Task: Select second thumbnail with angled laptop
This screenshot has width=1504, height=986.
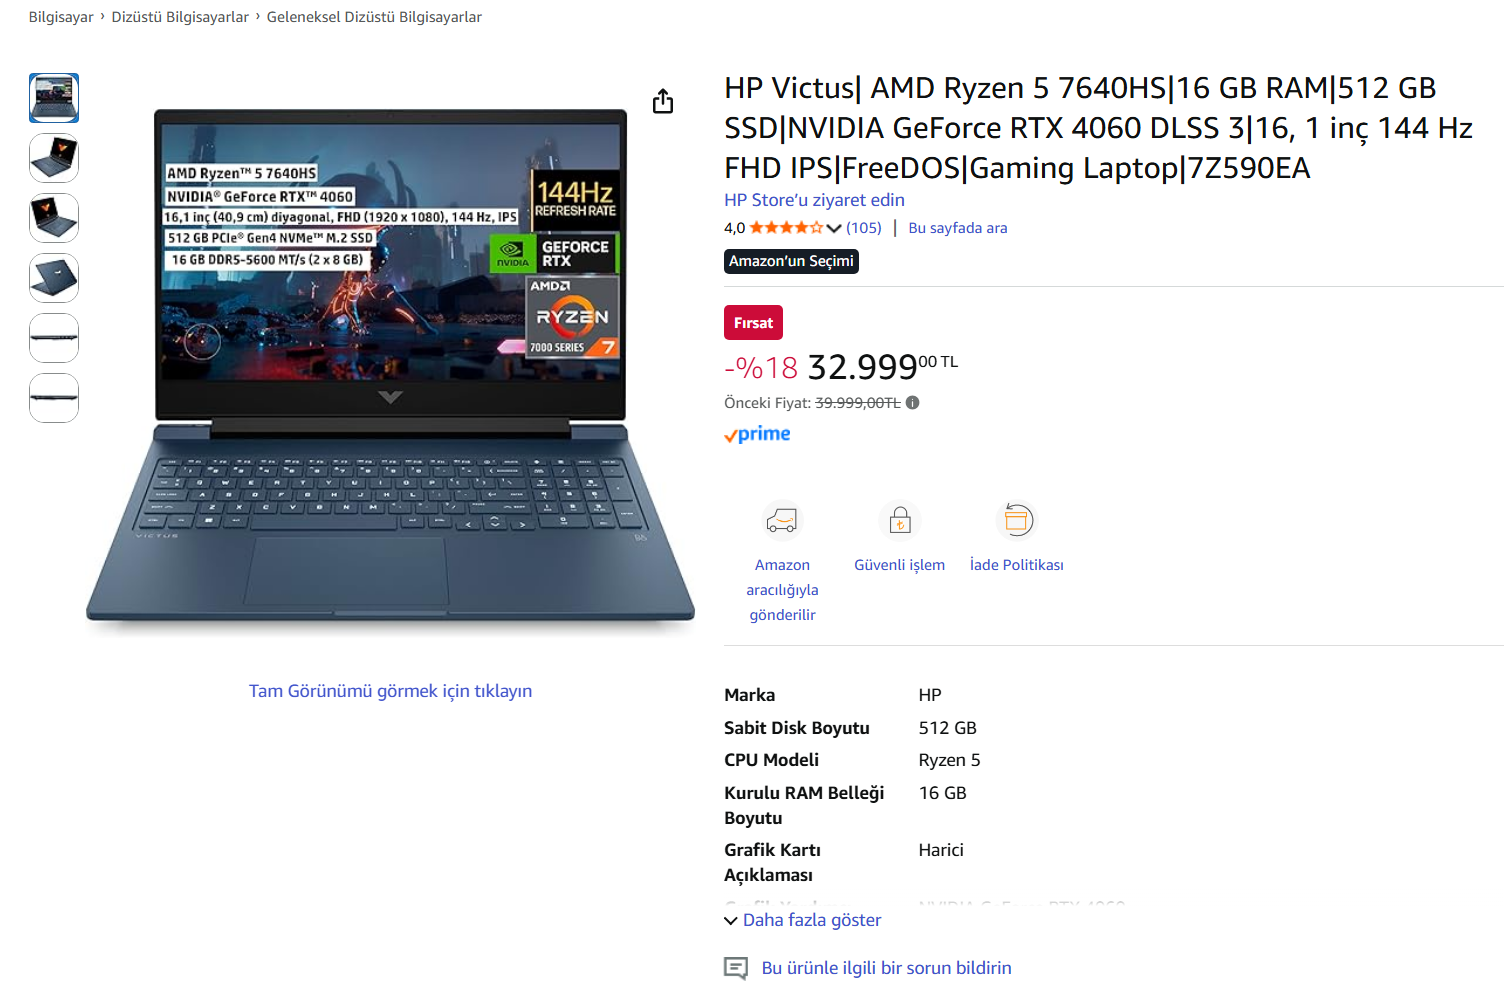Action: point(54,158)
